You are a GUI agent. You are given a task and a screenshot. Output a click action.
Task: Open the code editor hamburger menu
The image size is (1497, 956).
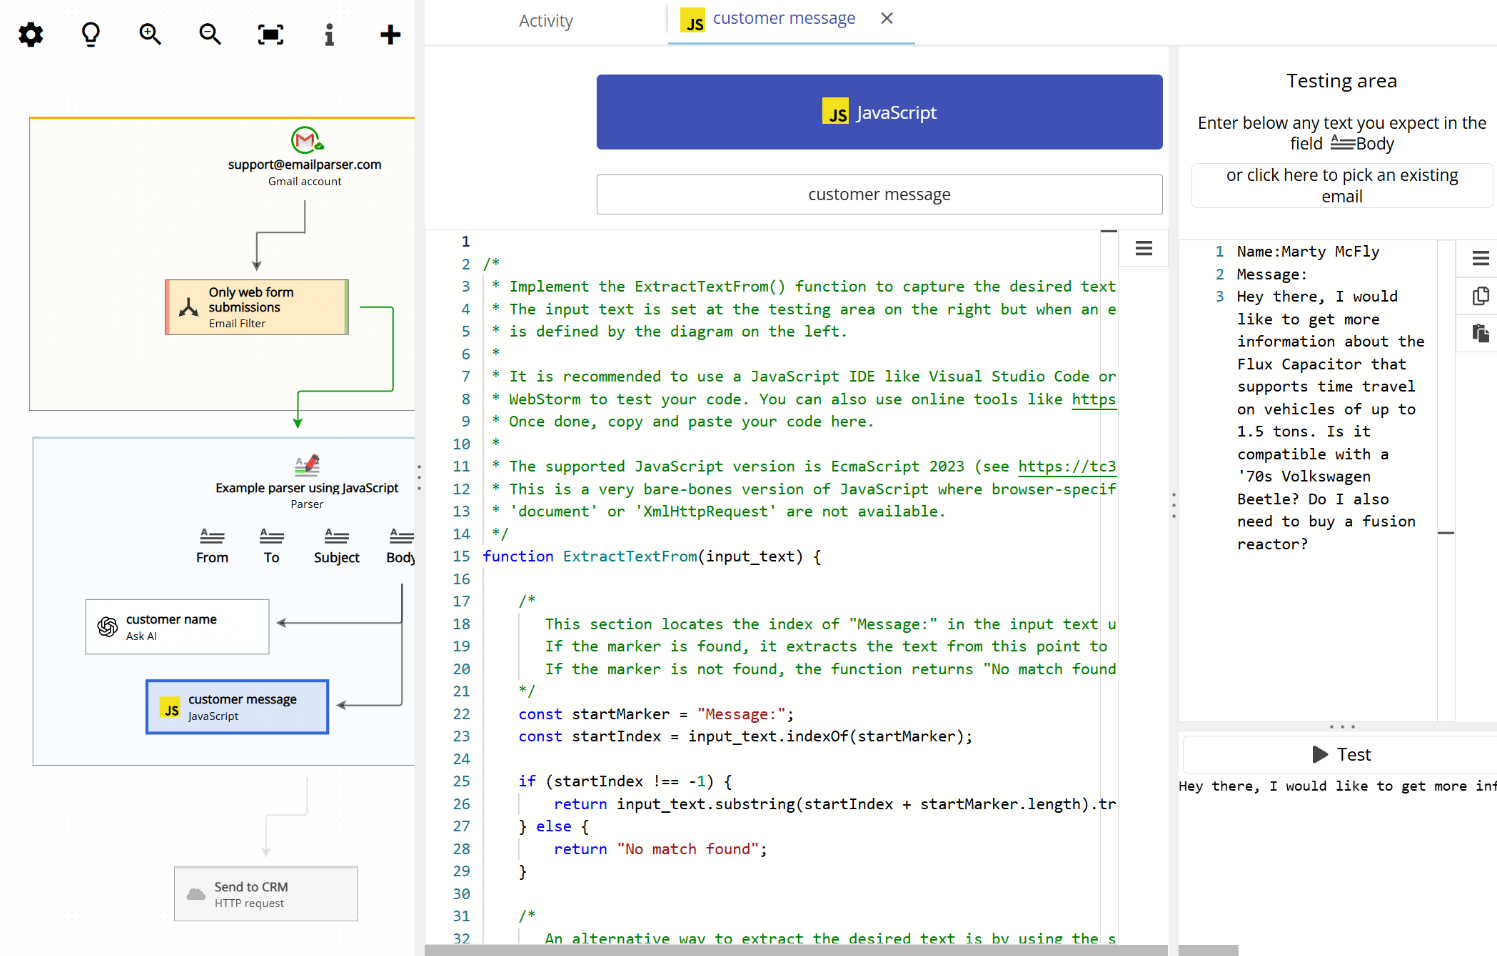click(1144, 247)
